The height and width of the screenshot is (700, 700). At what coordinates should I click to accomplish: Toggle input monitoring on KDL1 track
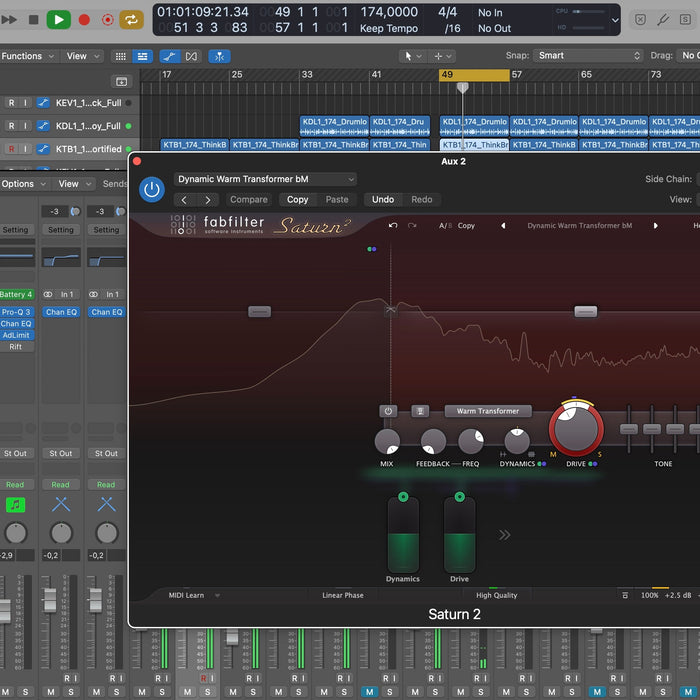point(25,126)
